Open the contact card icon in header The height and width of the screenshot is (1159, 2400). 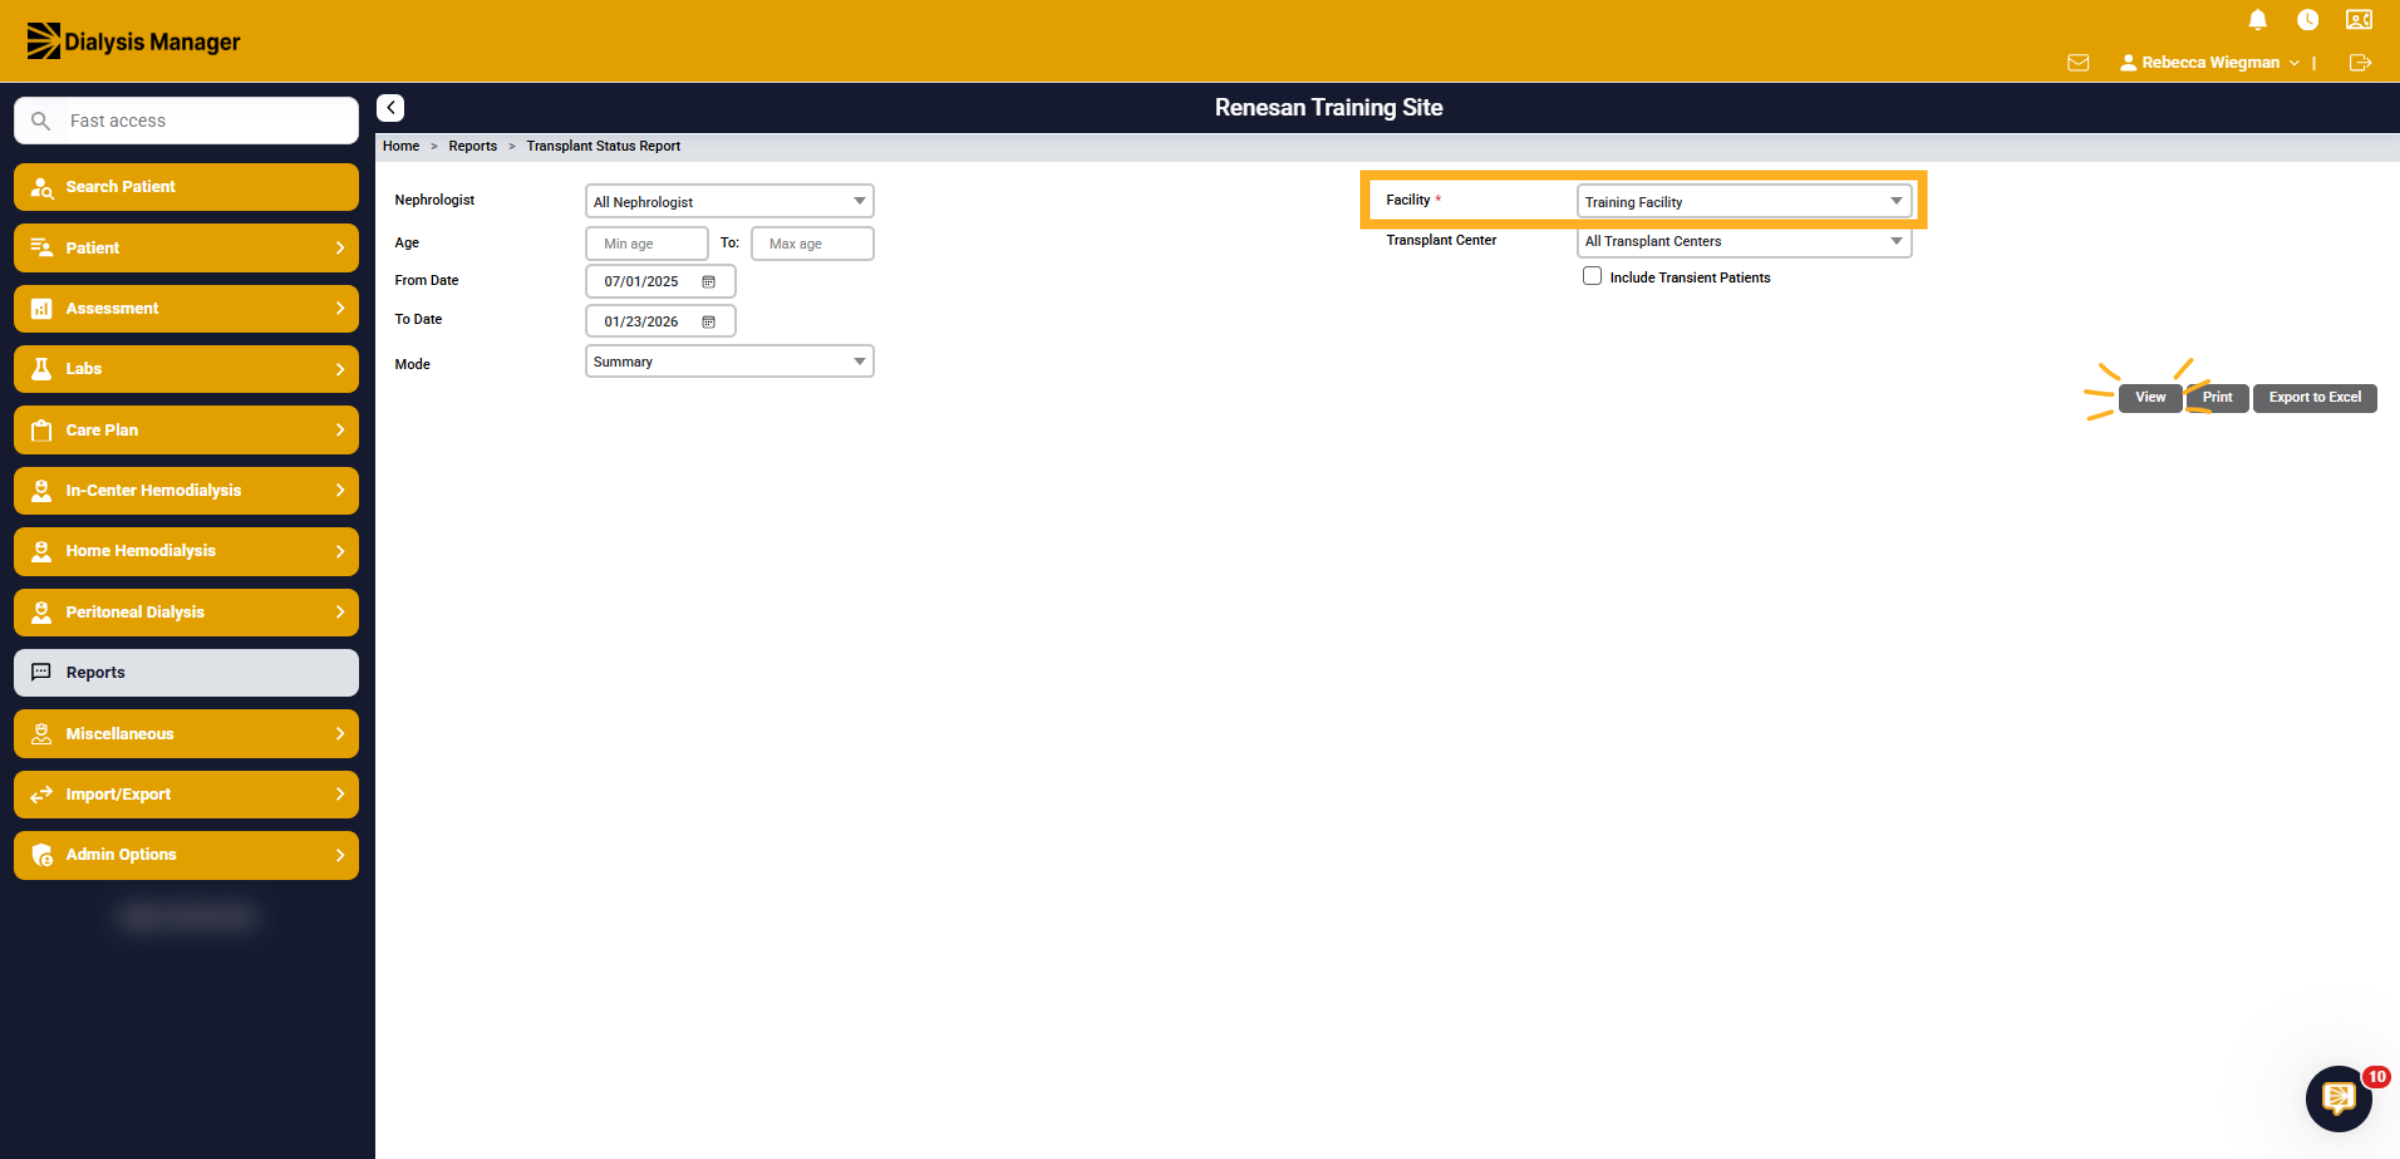pos(2359,20)
